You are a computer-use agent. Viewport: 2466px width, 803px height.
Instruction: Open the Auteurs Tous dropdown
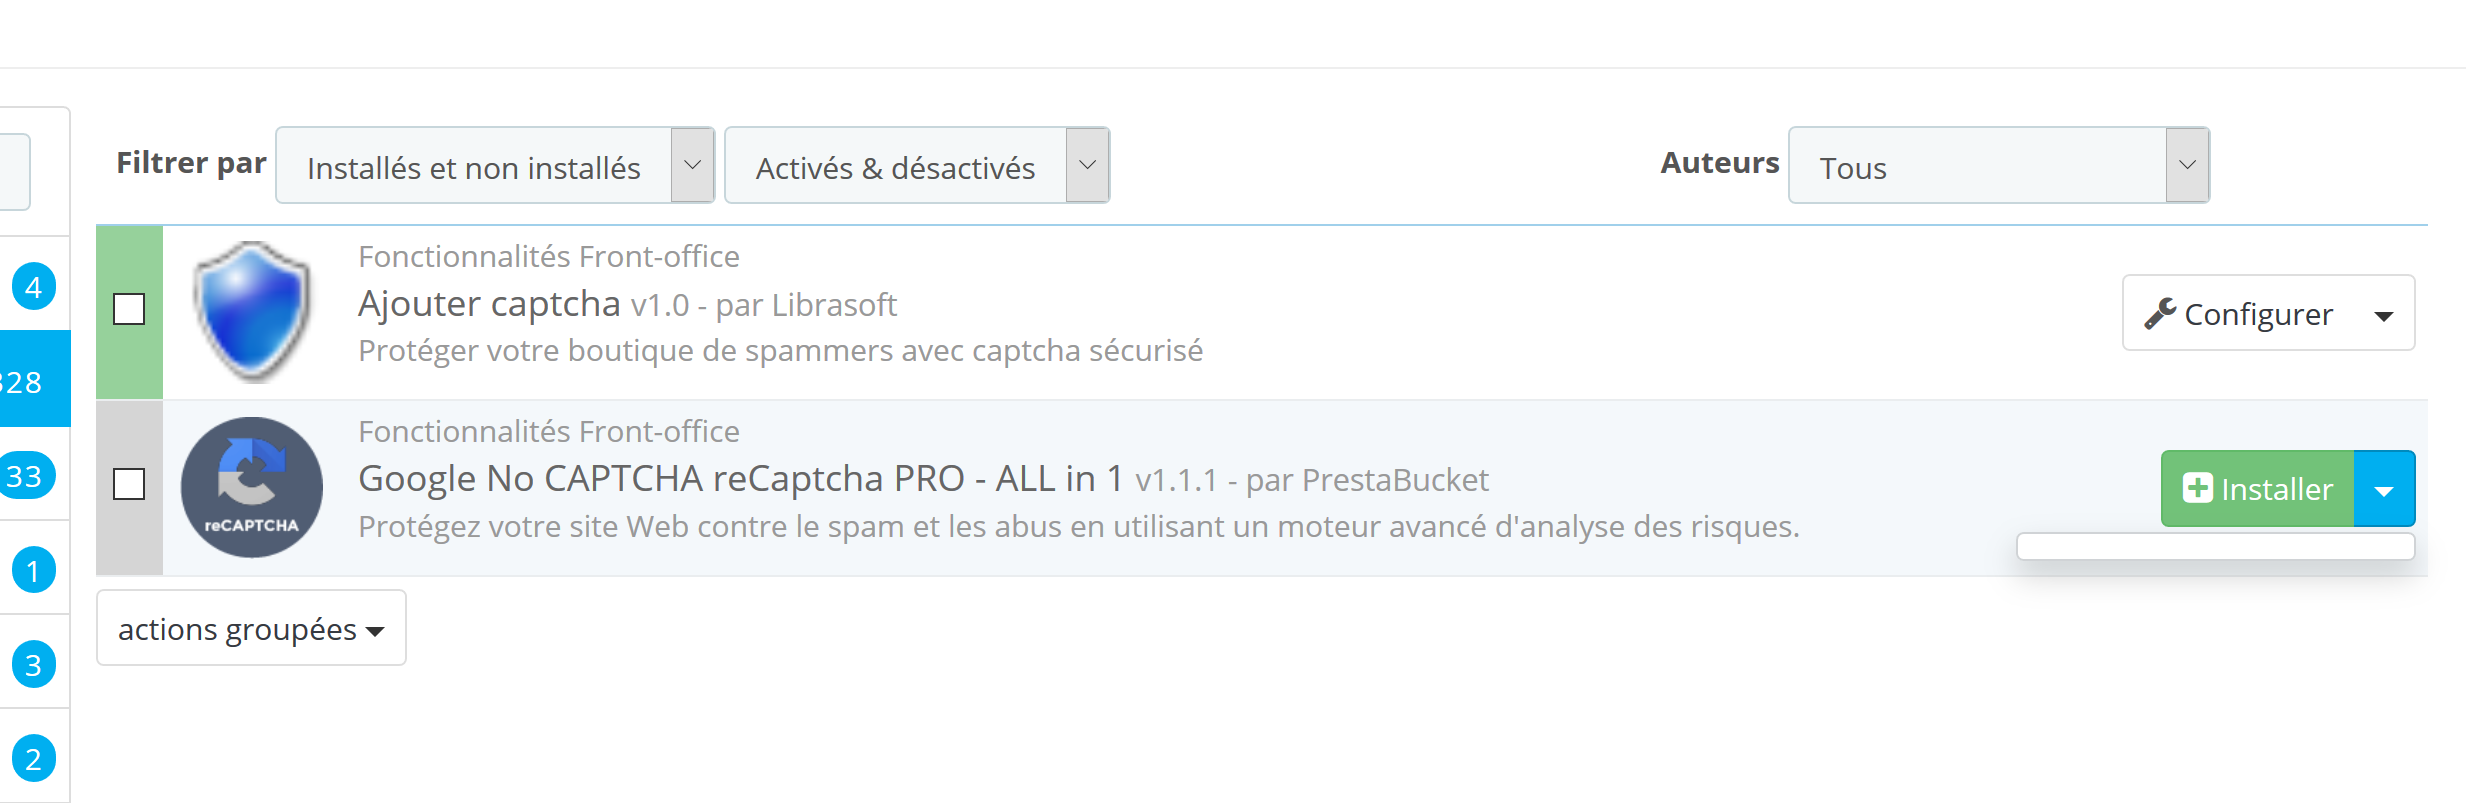(x=1998, y=166)
